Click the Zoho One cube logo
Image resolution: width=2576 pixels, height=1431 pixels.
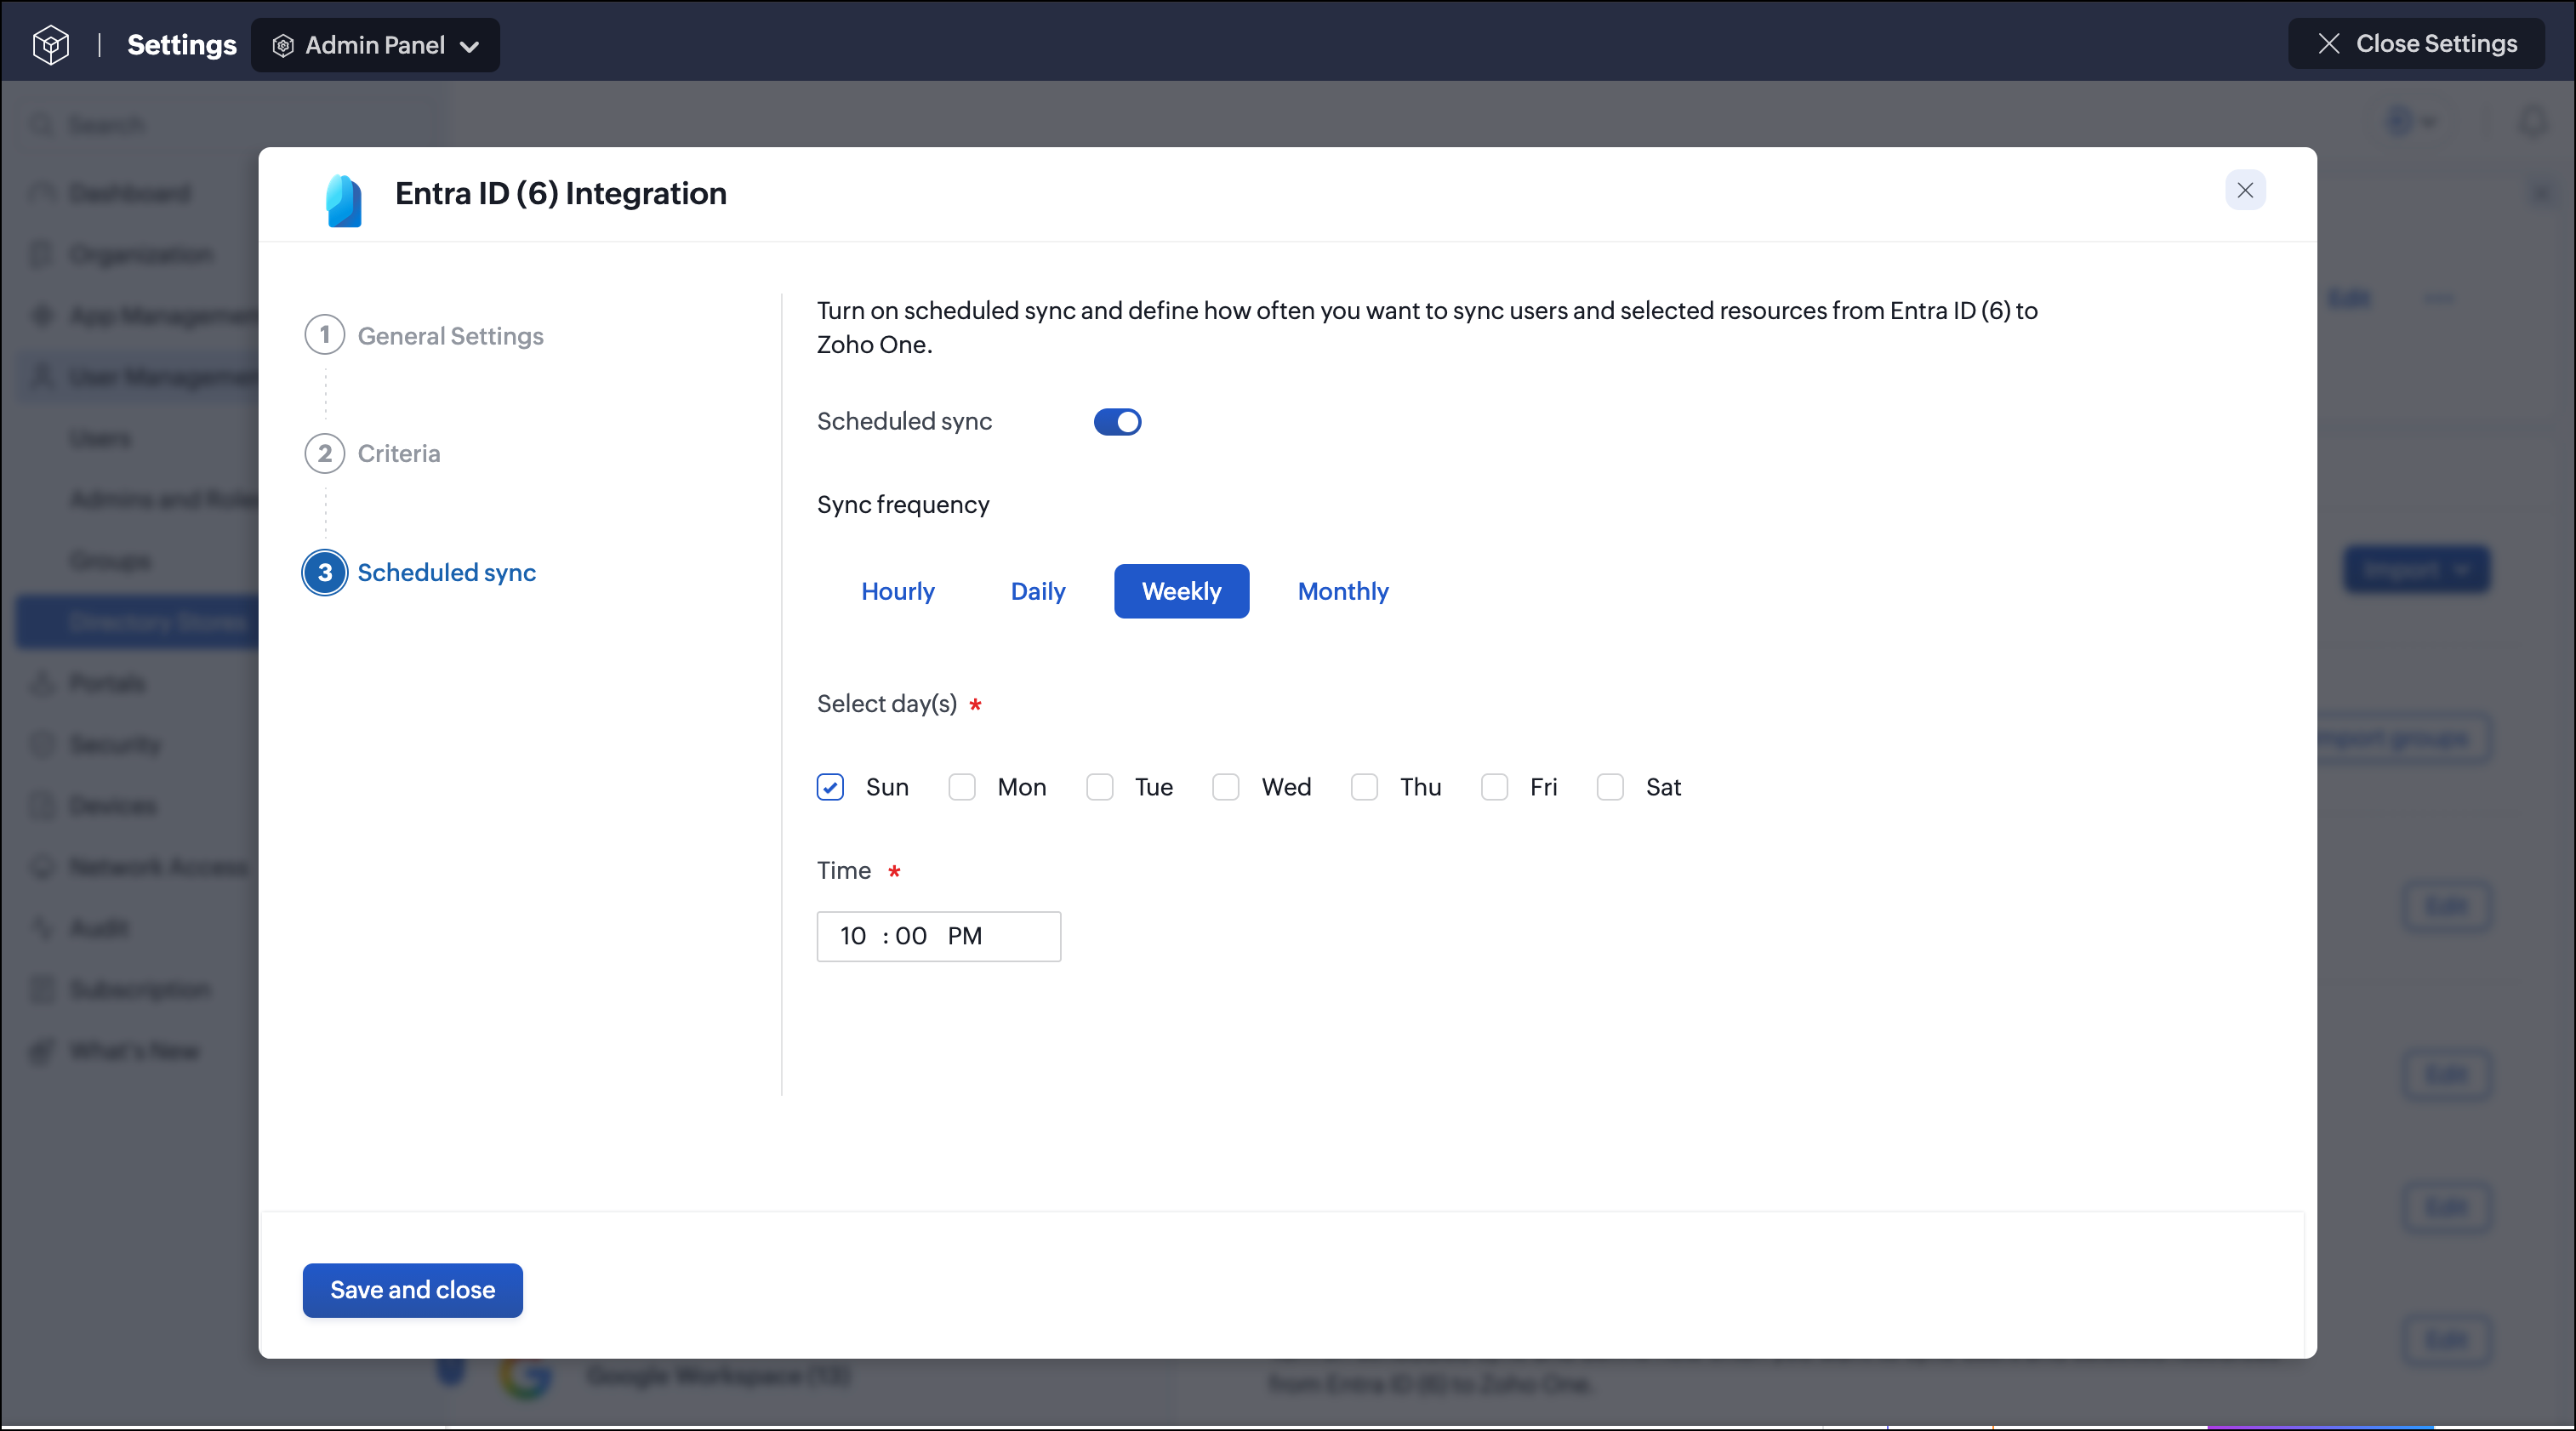click(50, 45)
